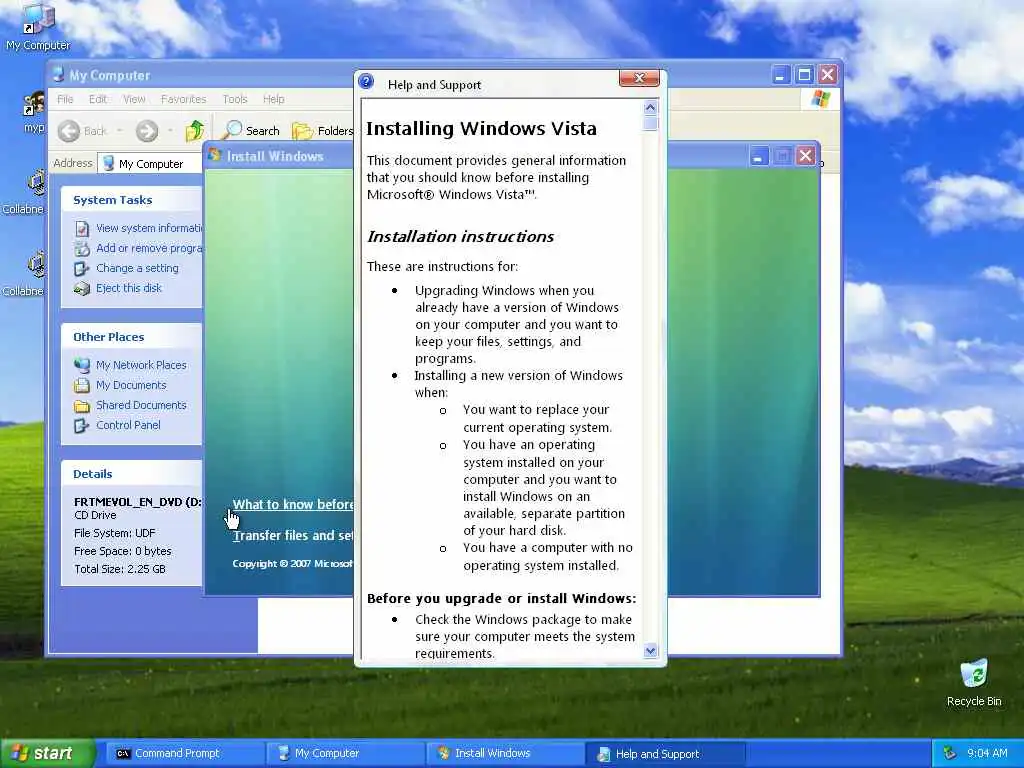Click Add or remove programs link
1024x768 pixels.
(x=149, y=248)
